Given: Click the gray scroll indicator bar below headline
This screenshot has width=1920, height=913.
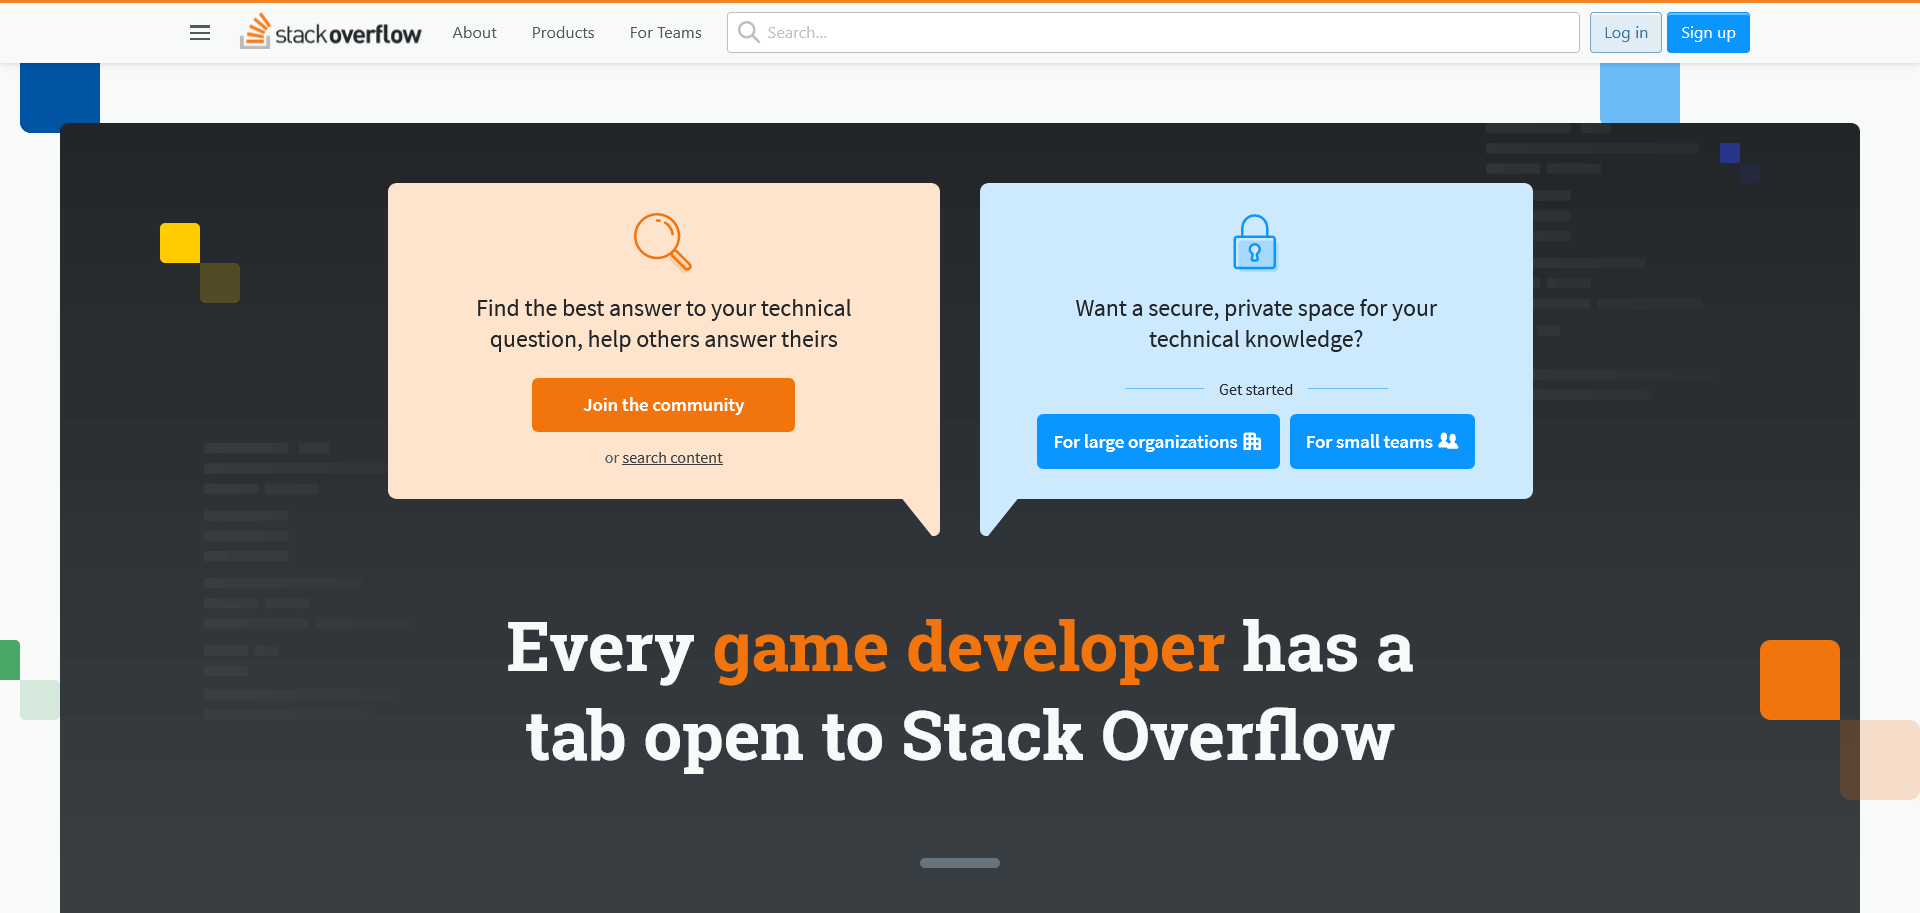Looking at the screenshot, I should (960, 863).
